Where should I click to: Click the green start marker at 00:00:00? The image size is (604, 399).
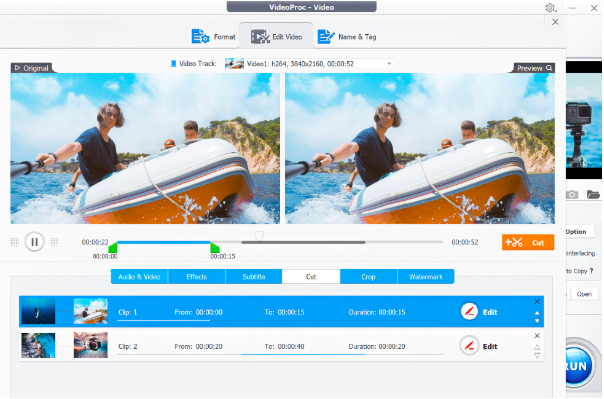113,248
